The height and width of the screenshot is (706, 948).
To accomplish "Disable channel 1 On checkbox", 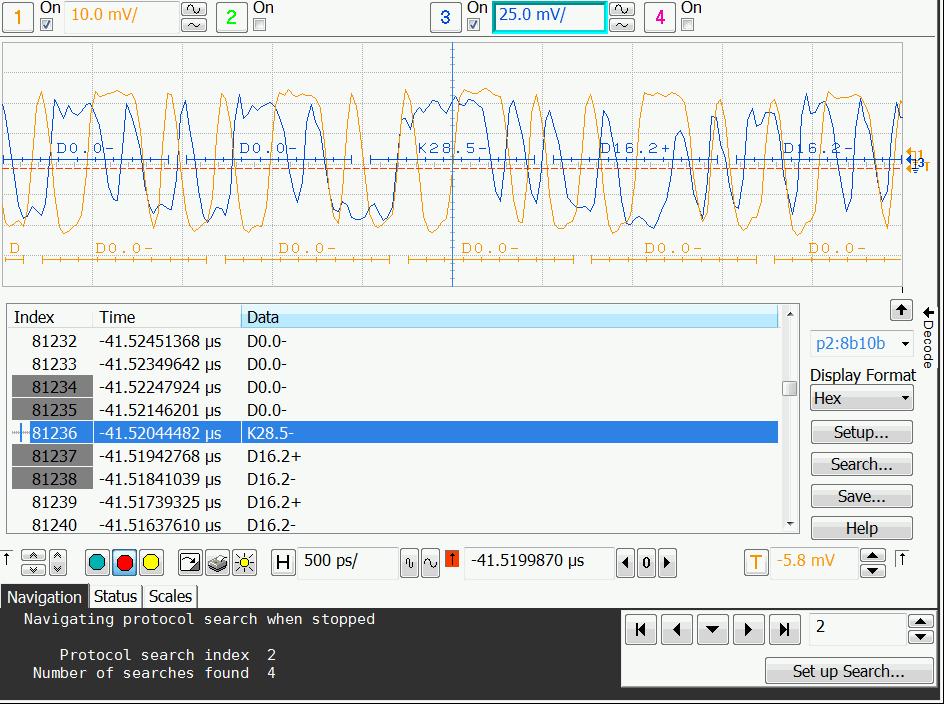I will click(x=47, y=25).
